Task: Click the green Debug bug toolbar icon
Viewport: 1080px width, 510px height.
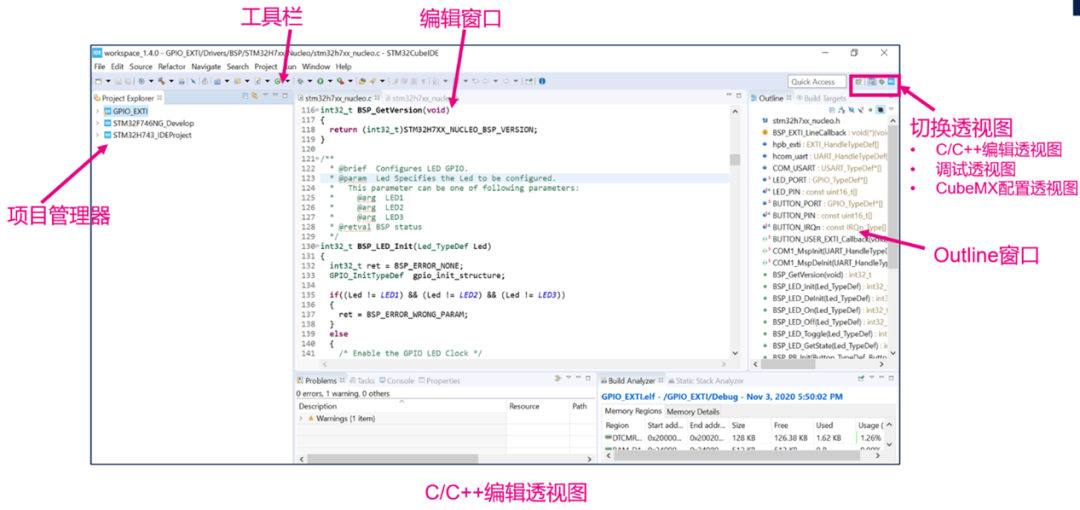Action: (x=300, y=81)
